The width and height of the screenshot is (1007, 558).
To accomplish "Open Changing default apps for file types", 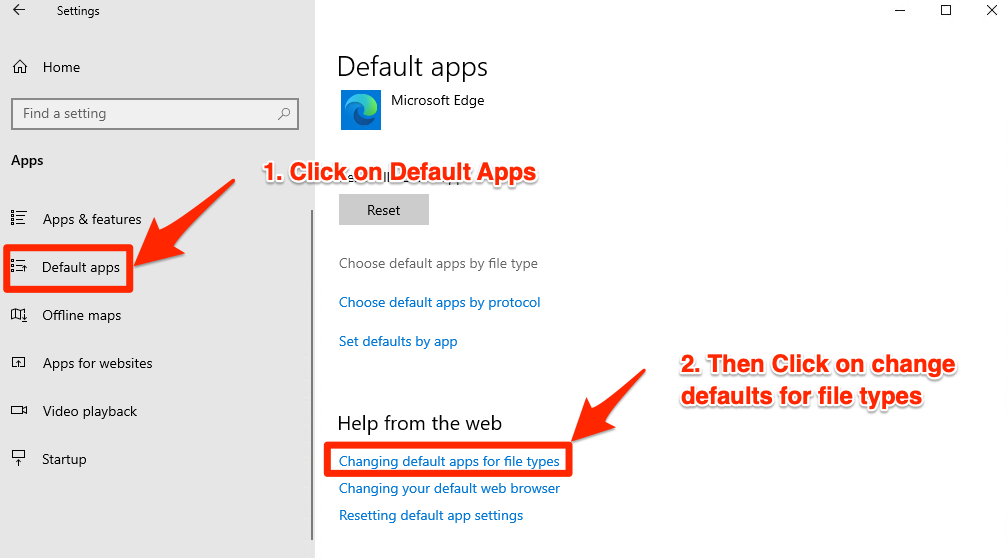I will point(449,461).
